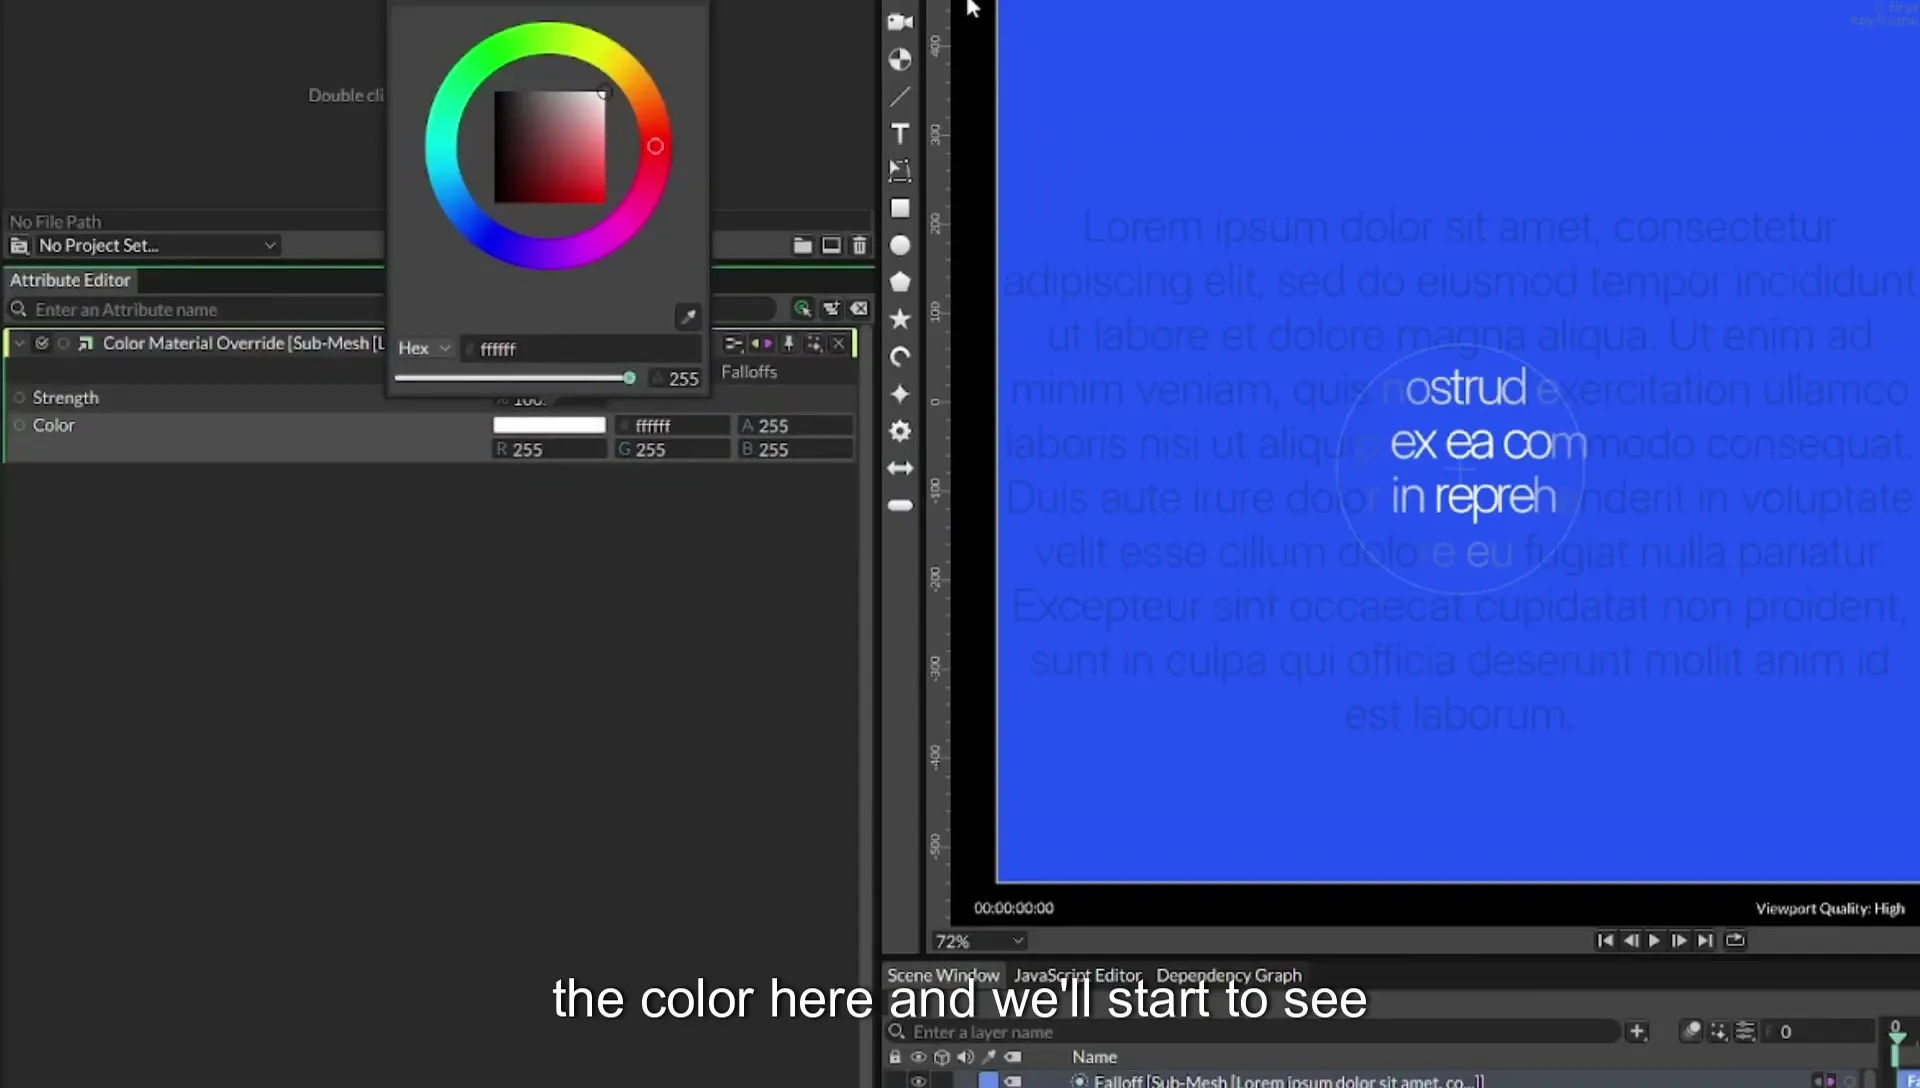Click the eyedropper color sampler

pos(688,317)
